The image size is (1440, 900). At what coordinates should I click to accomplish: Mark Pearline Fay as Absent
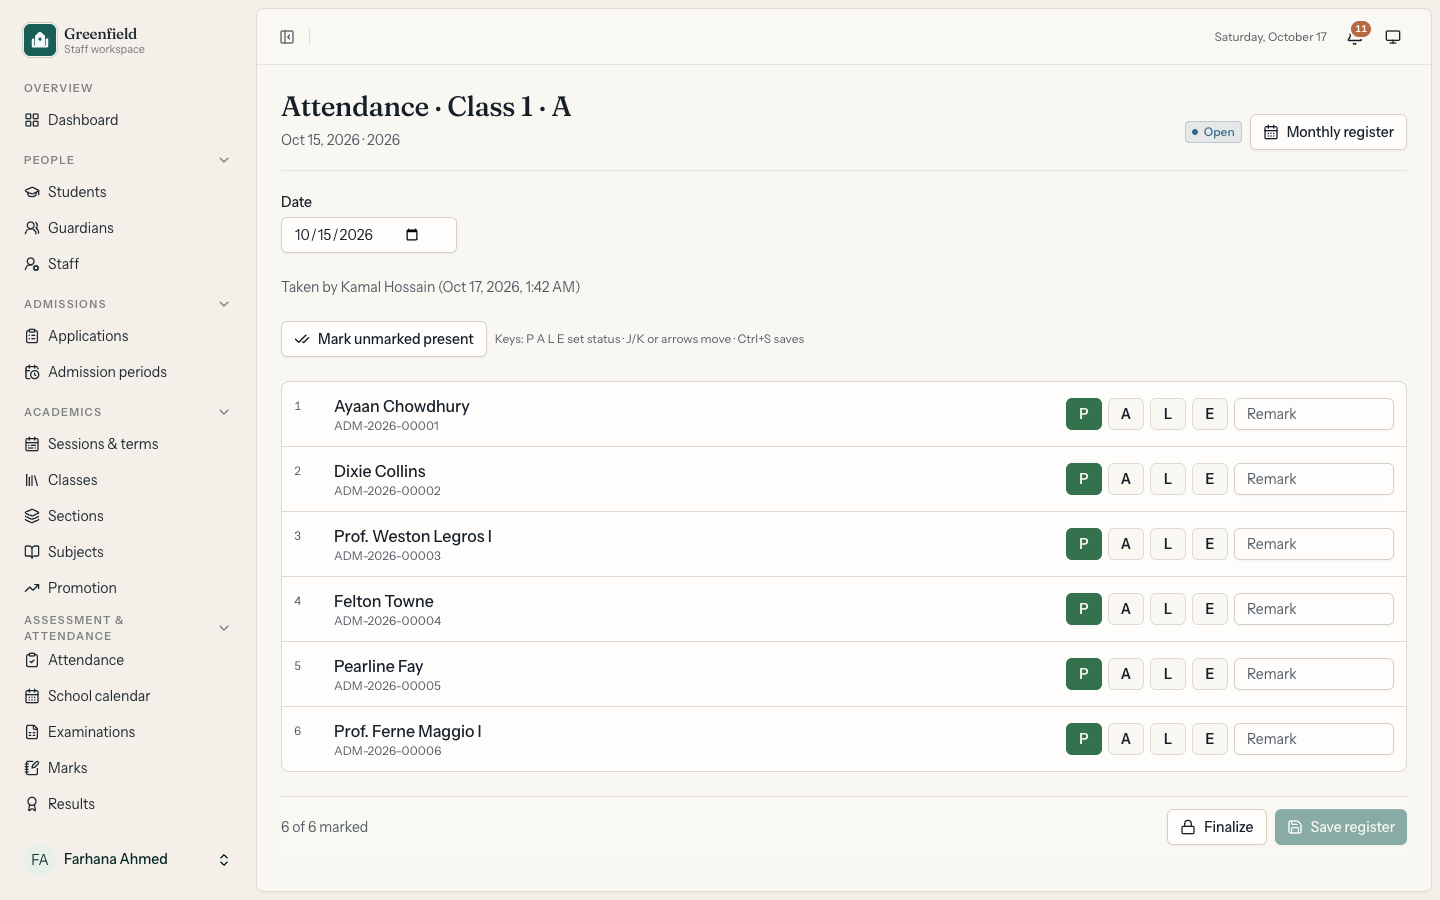[1126, 674]
